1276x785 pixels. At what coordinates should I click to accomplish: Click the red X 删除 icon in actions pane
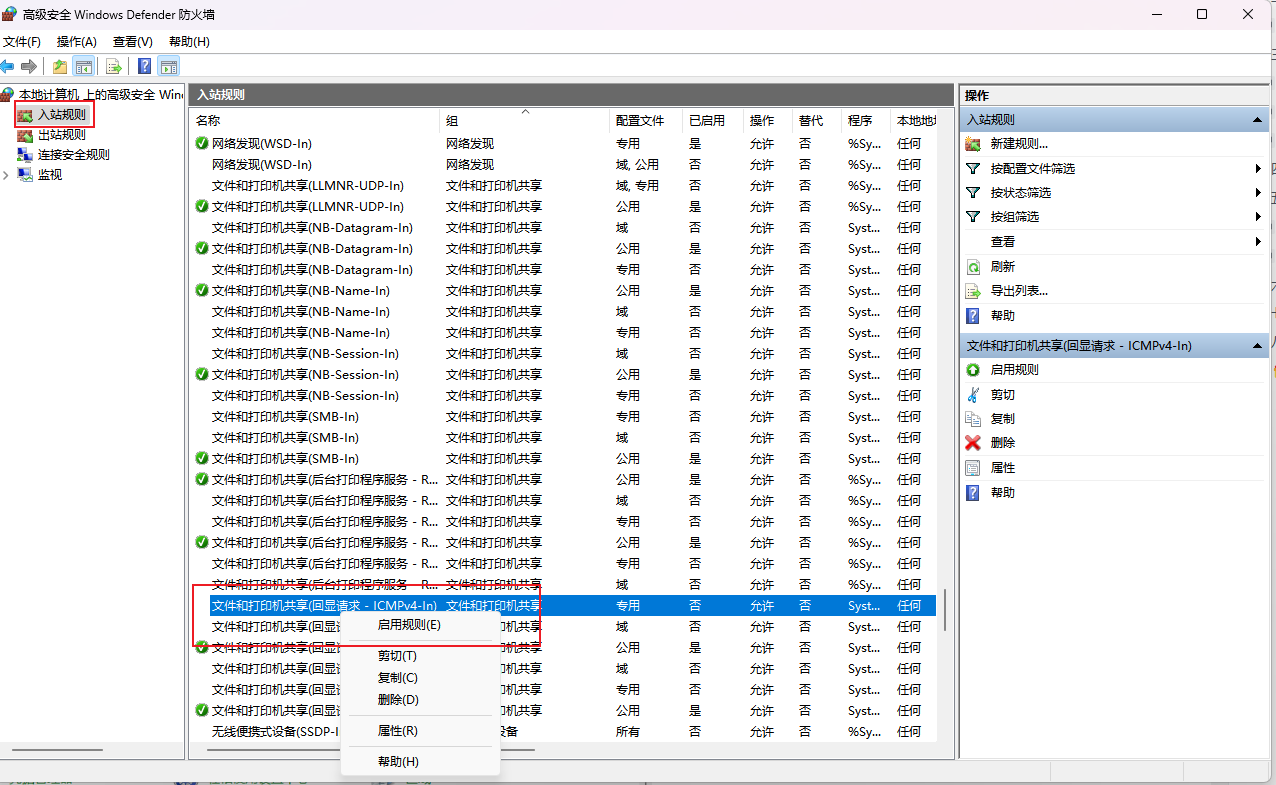point(973,443)
